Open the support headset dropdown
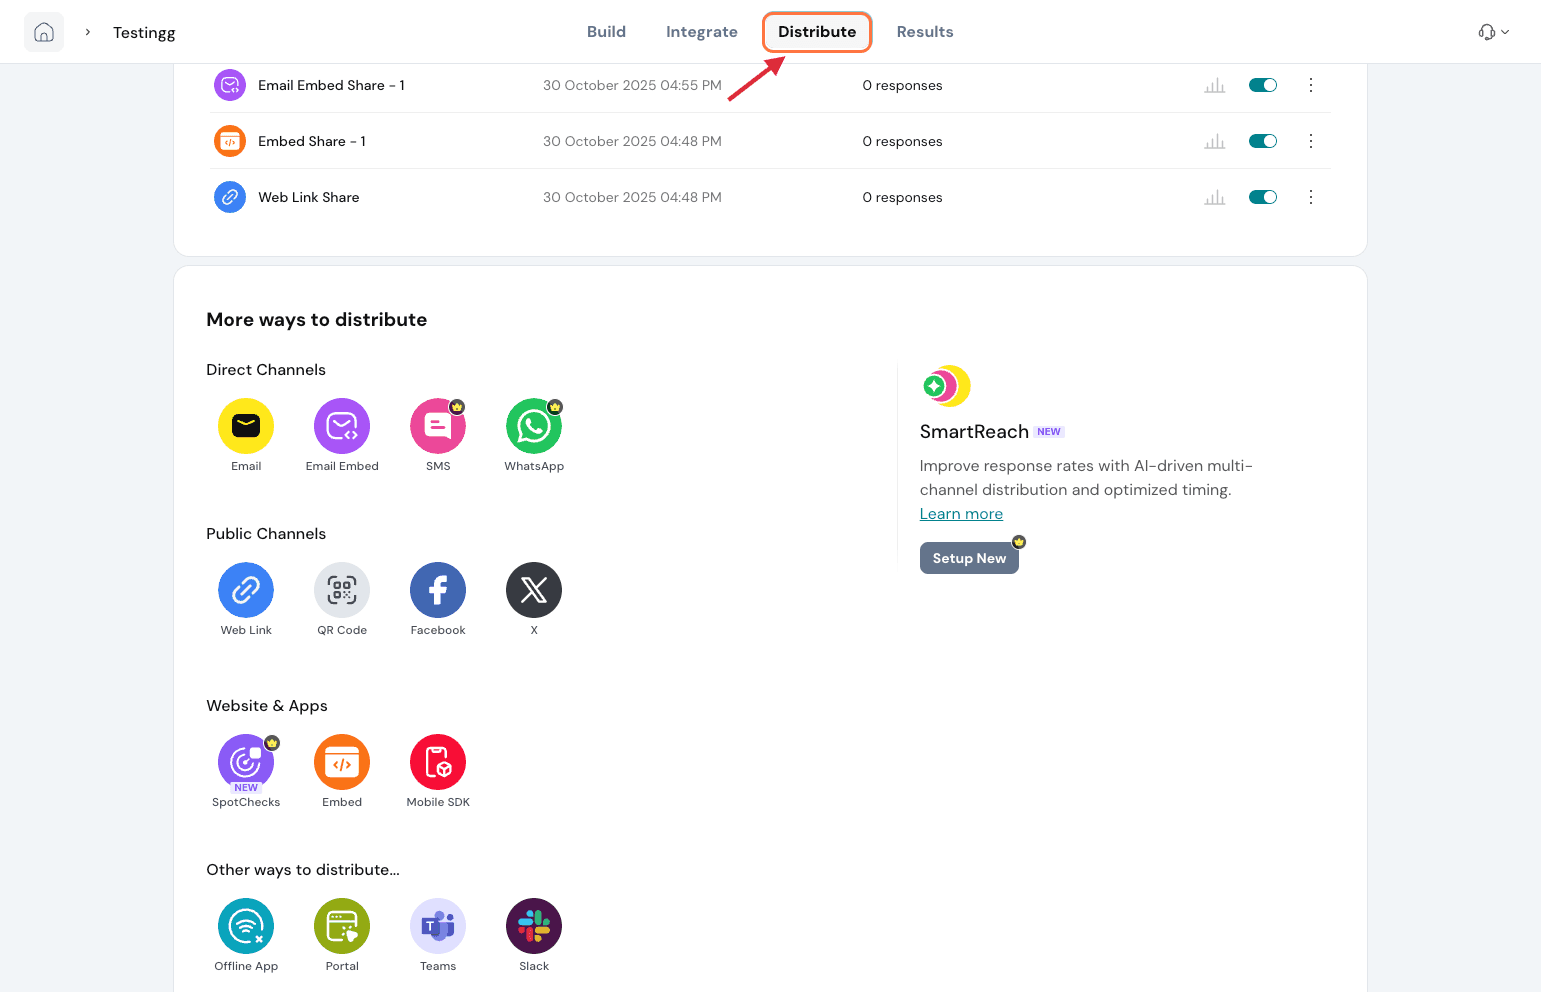This screenshot has height=992, width=1541. click(1493, 32)
